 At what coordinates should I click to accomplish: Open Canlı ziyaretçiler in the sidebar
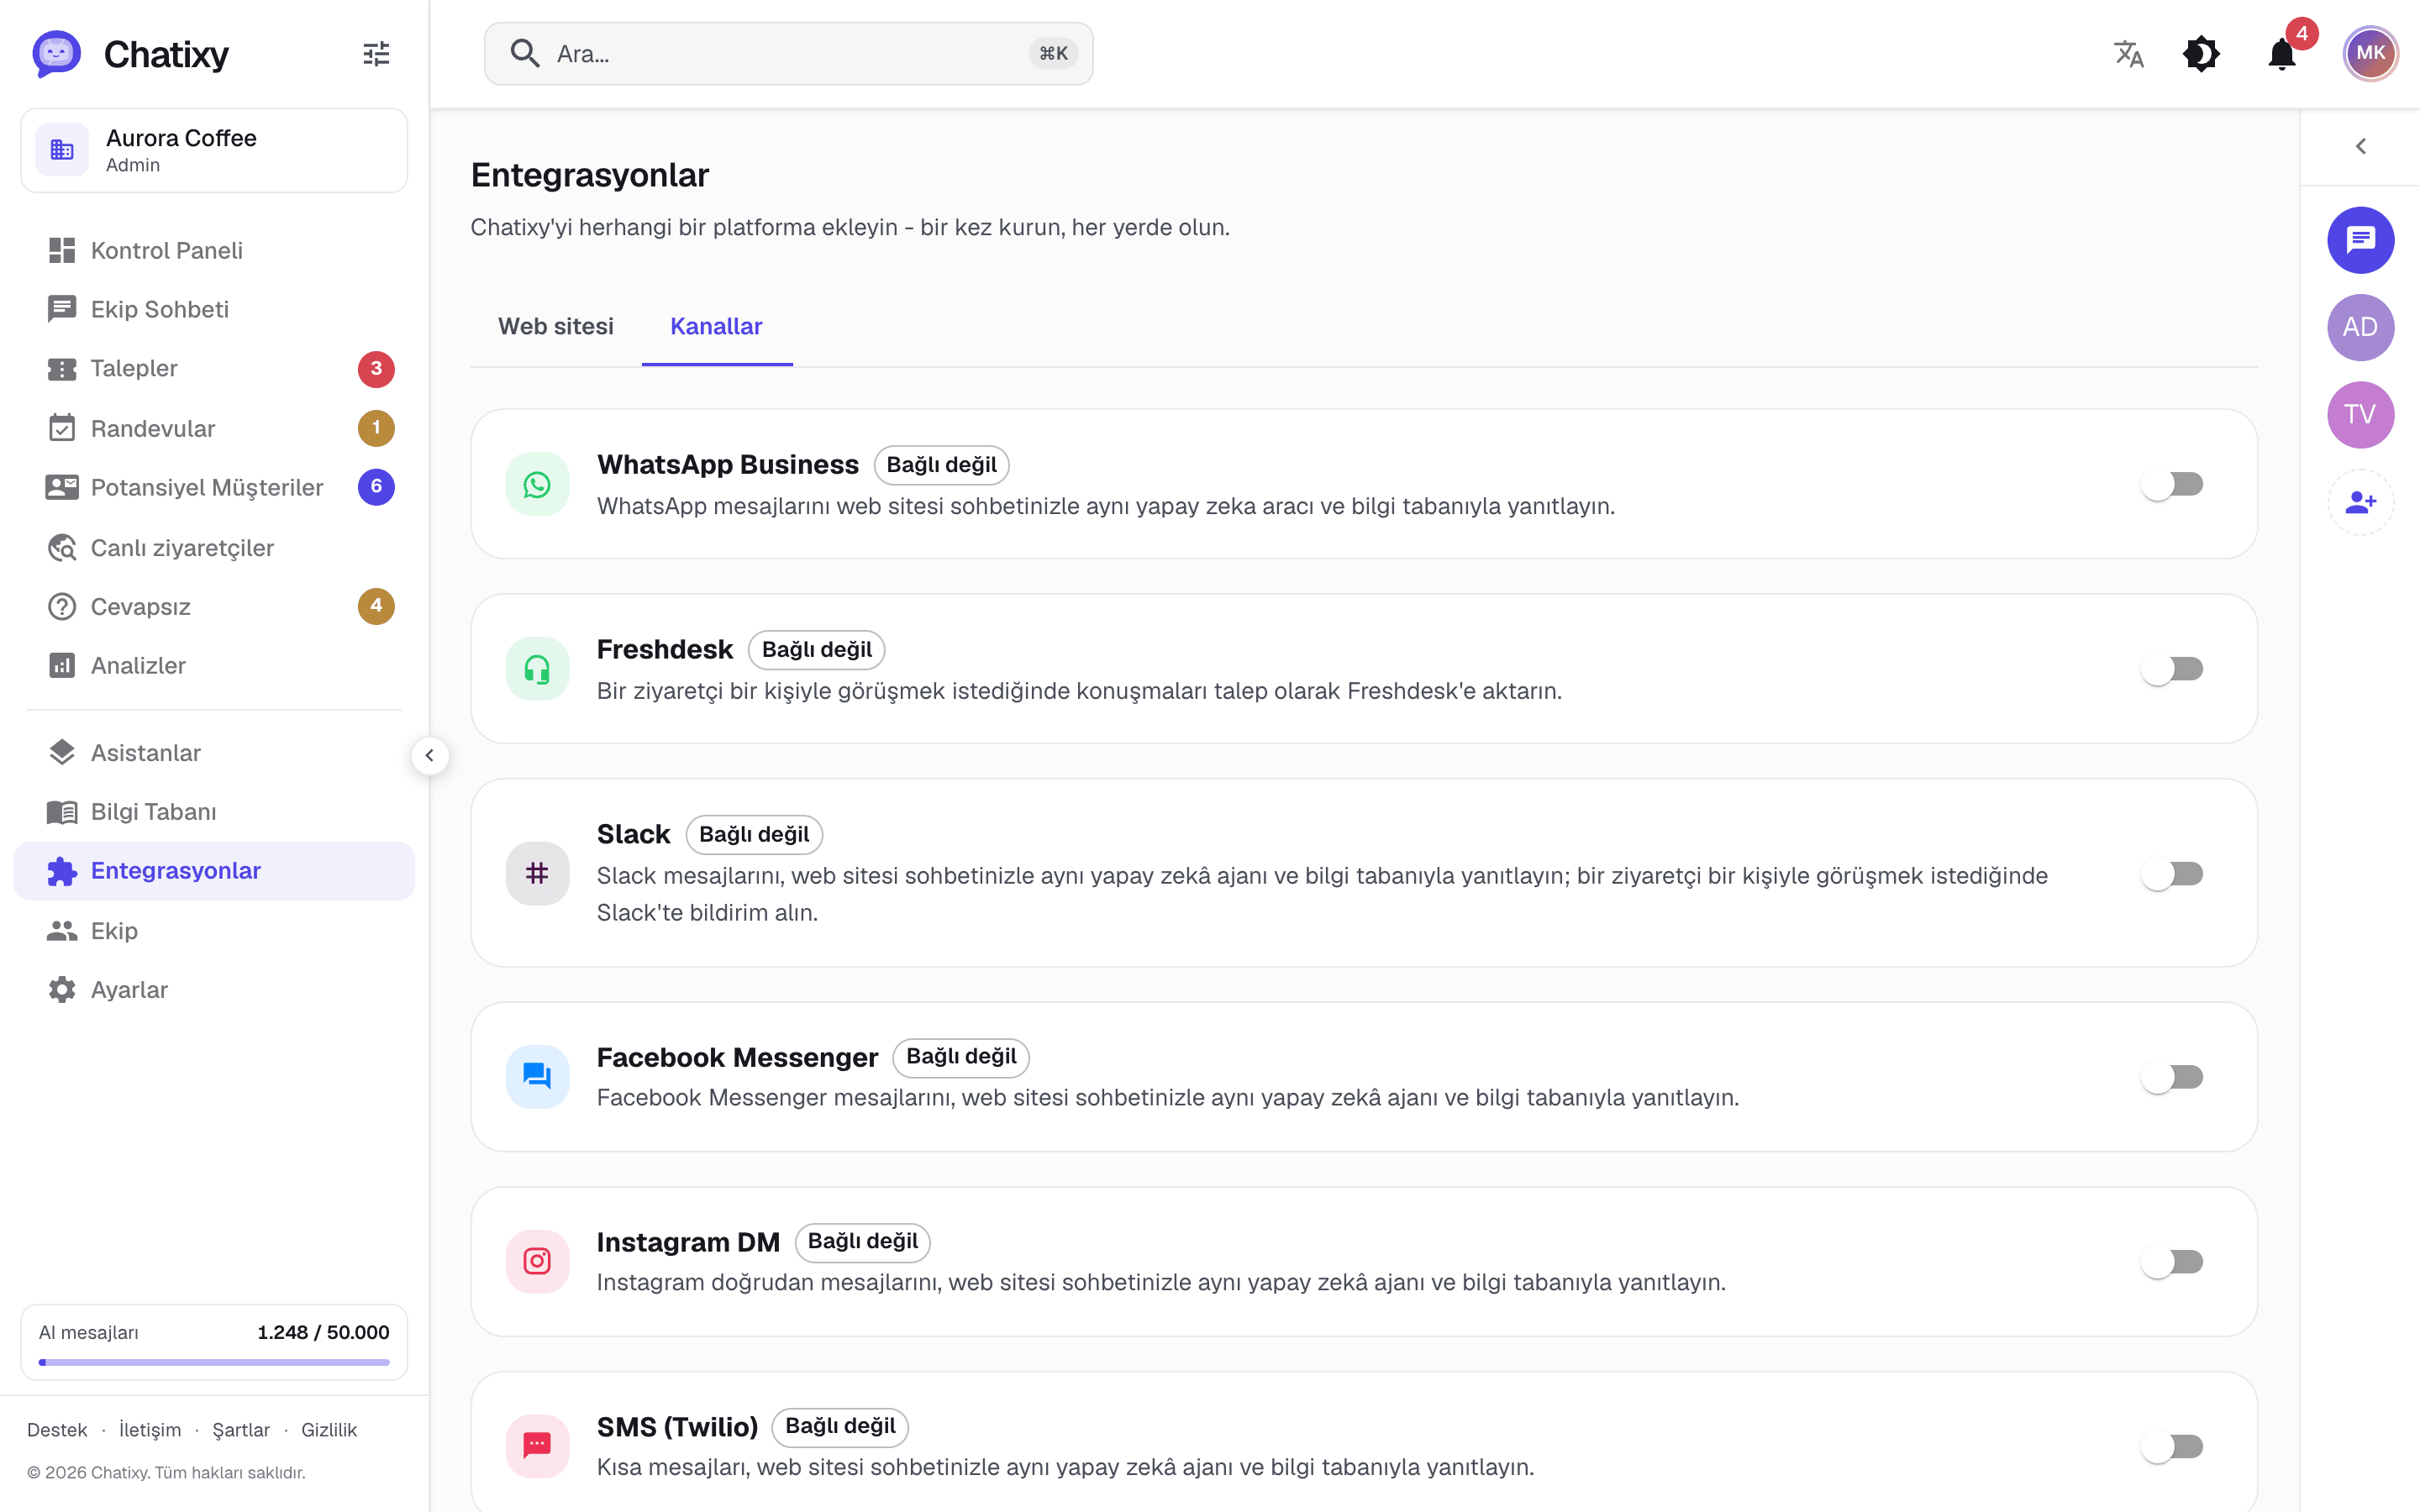[x=214, y=547]
